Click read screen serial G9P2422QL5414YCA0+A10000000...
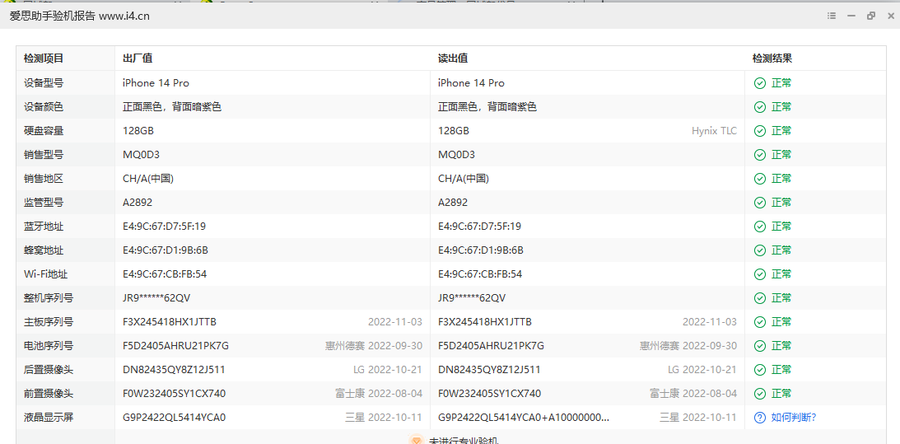 pos(524,418)
